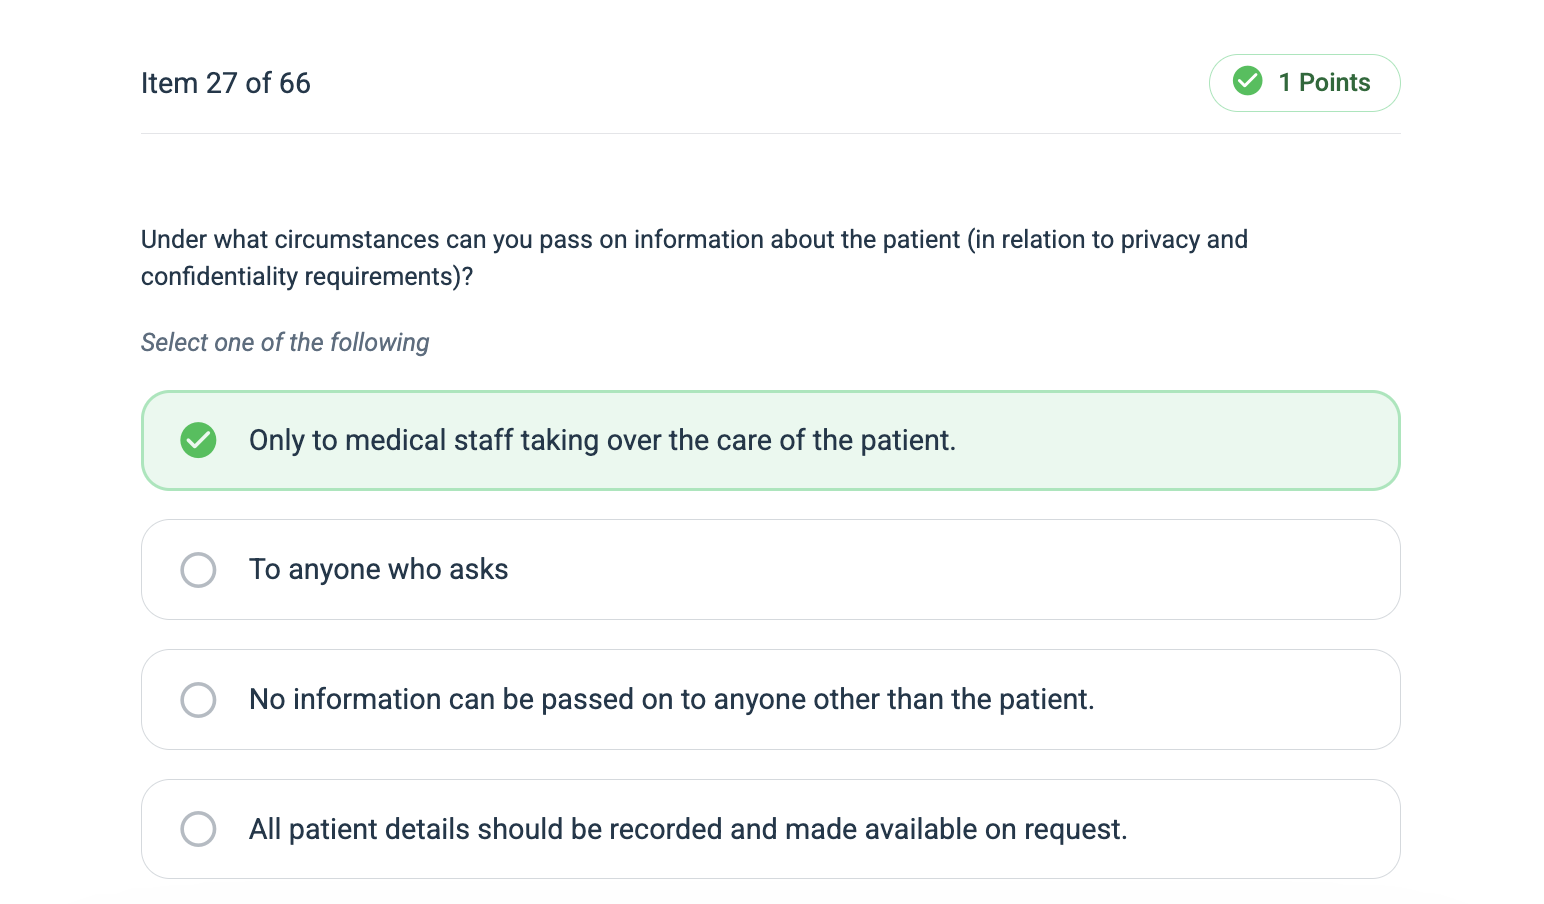Screen dimensions: 1544x904
Task: Click 'confidentiality requirements)?' in the question
Action: [x=307, y=277]
